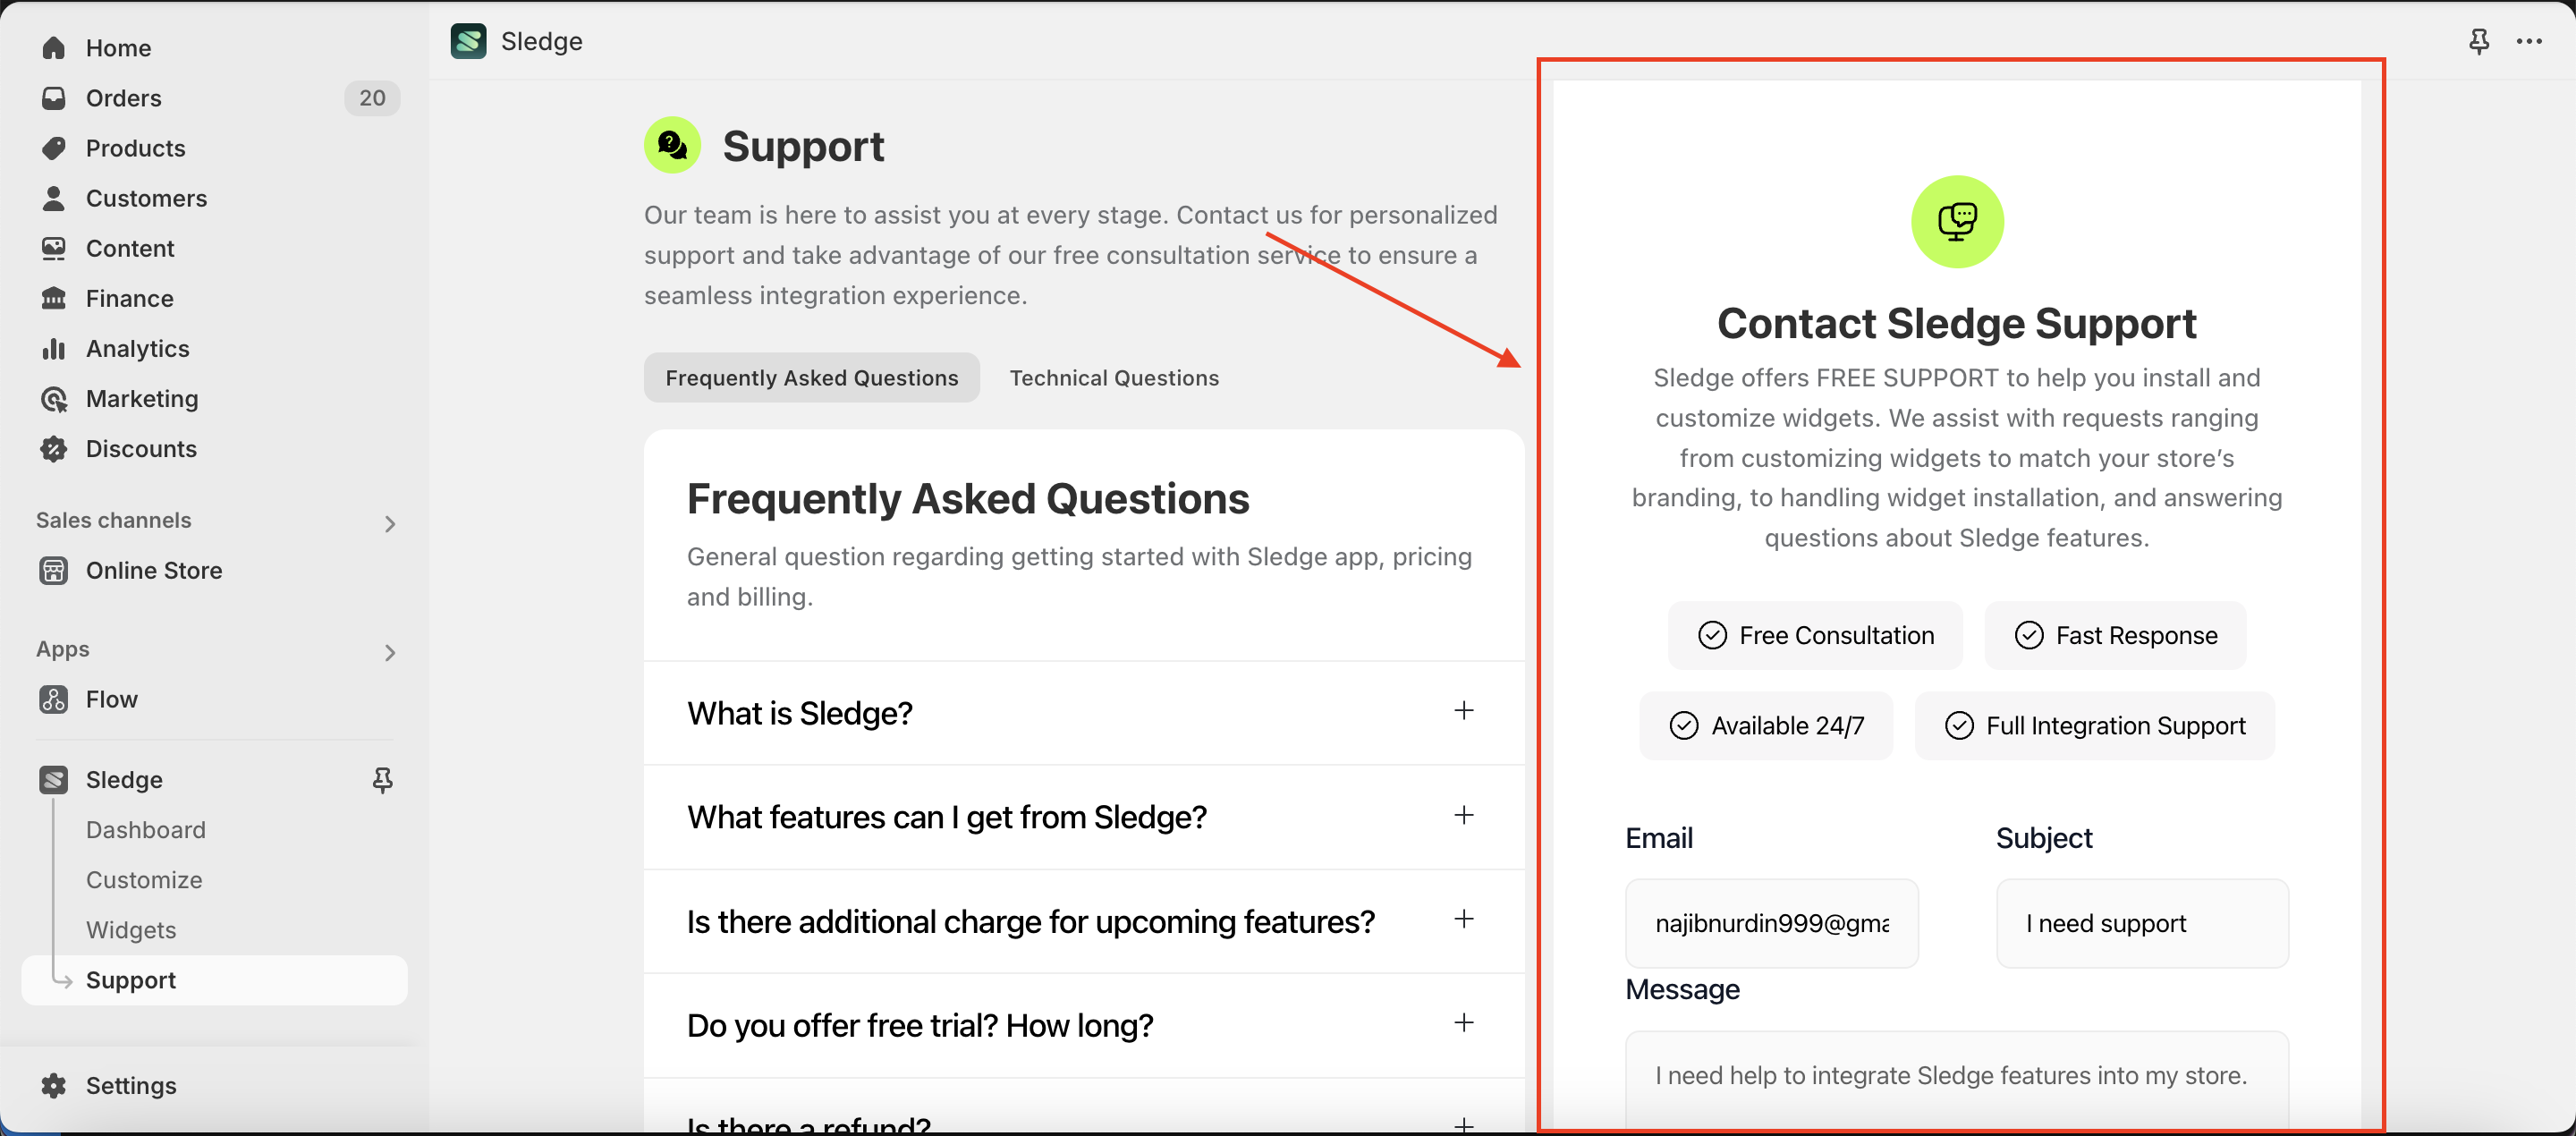The height and width of the screenshot is (1136, 2576).
Task: Focus the Subject text field
Action: click(2141, 923)
